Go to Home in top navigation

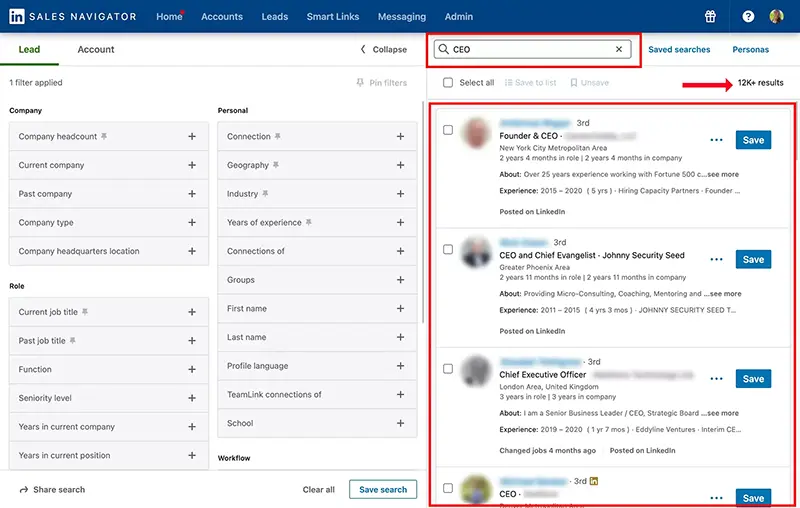(169, 16)
